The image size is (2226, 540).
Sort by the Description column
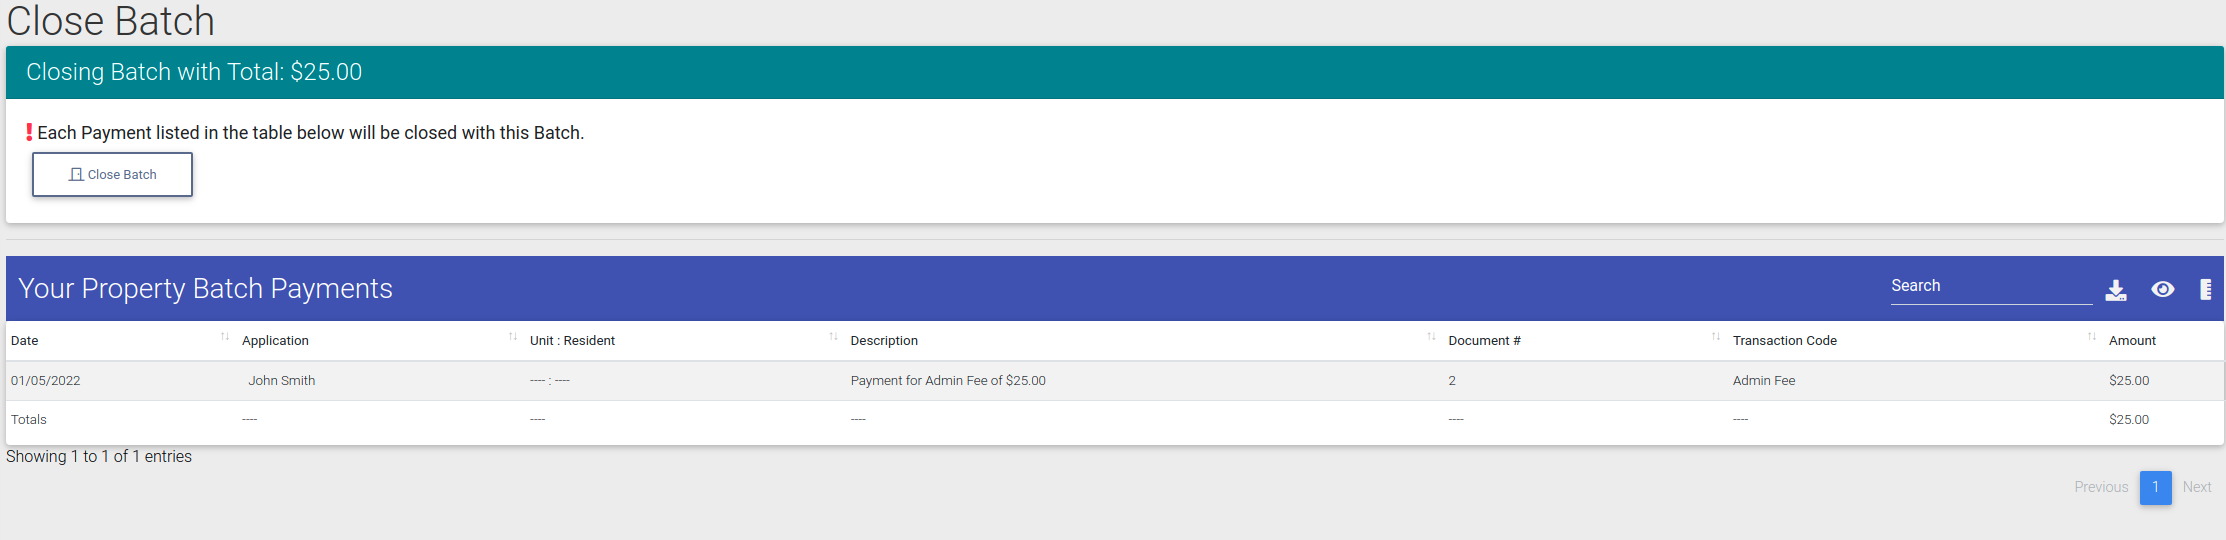1144,341
